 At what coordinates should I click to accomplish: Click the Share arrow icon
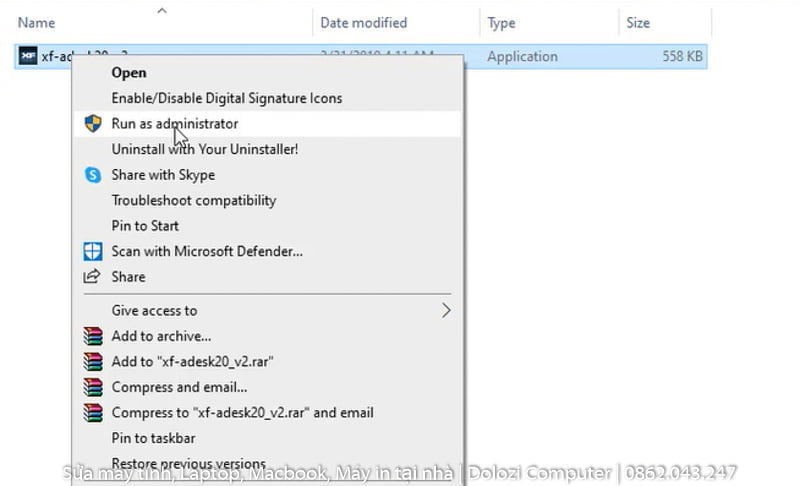[x=93, y=277]
